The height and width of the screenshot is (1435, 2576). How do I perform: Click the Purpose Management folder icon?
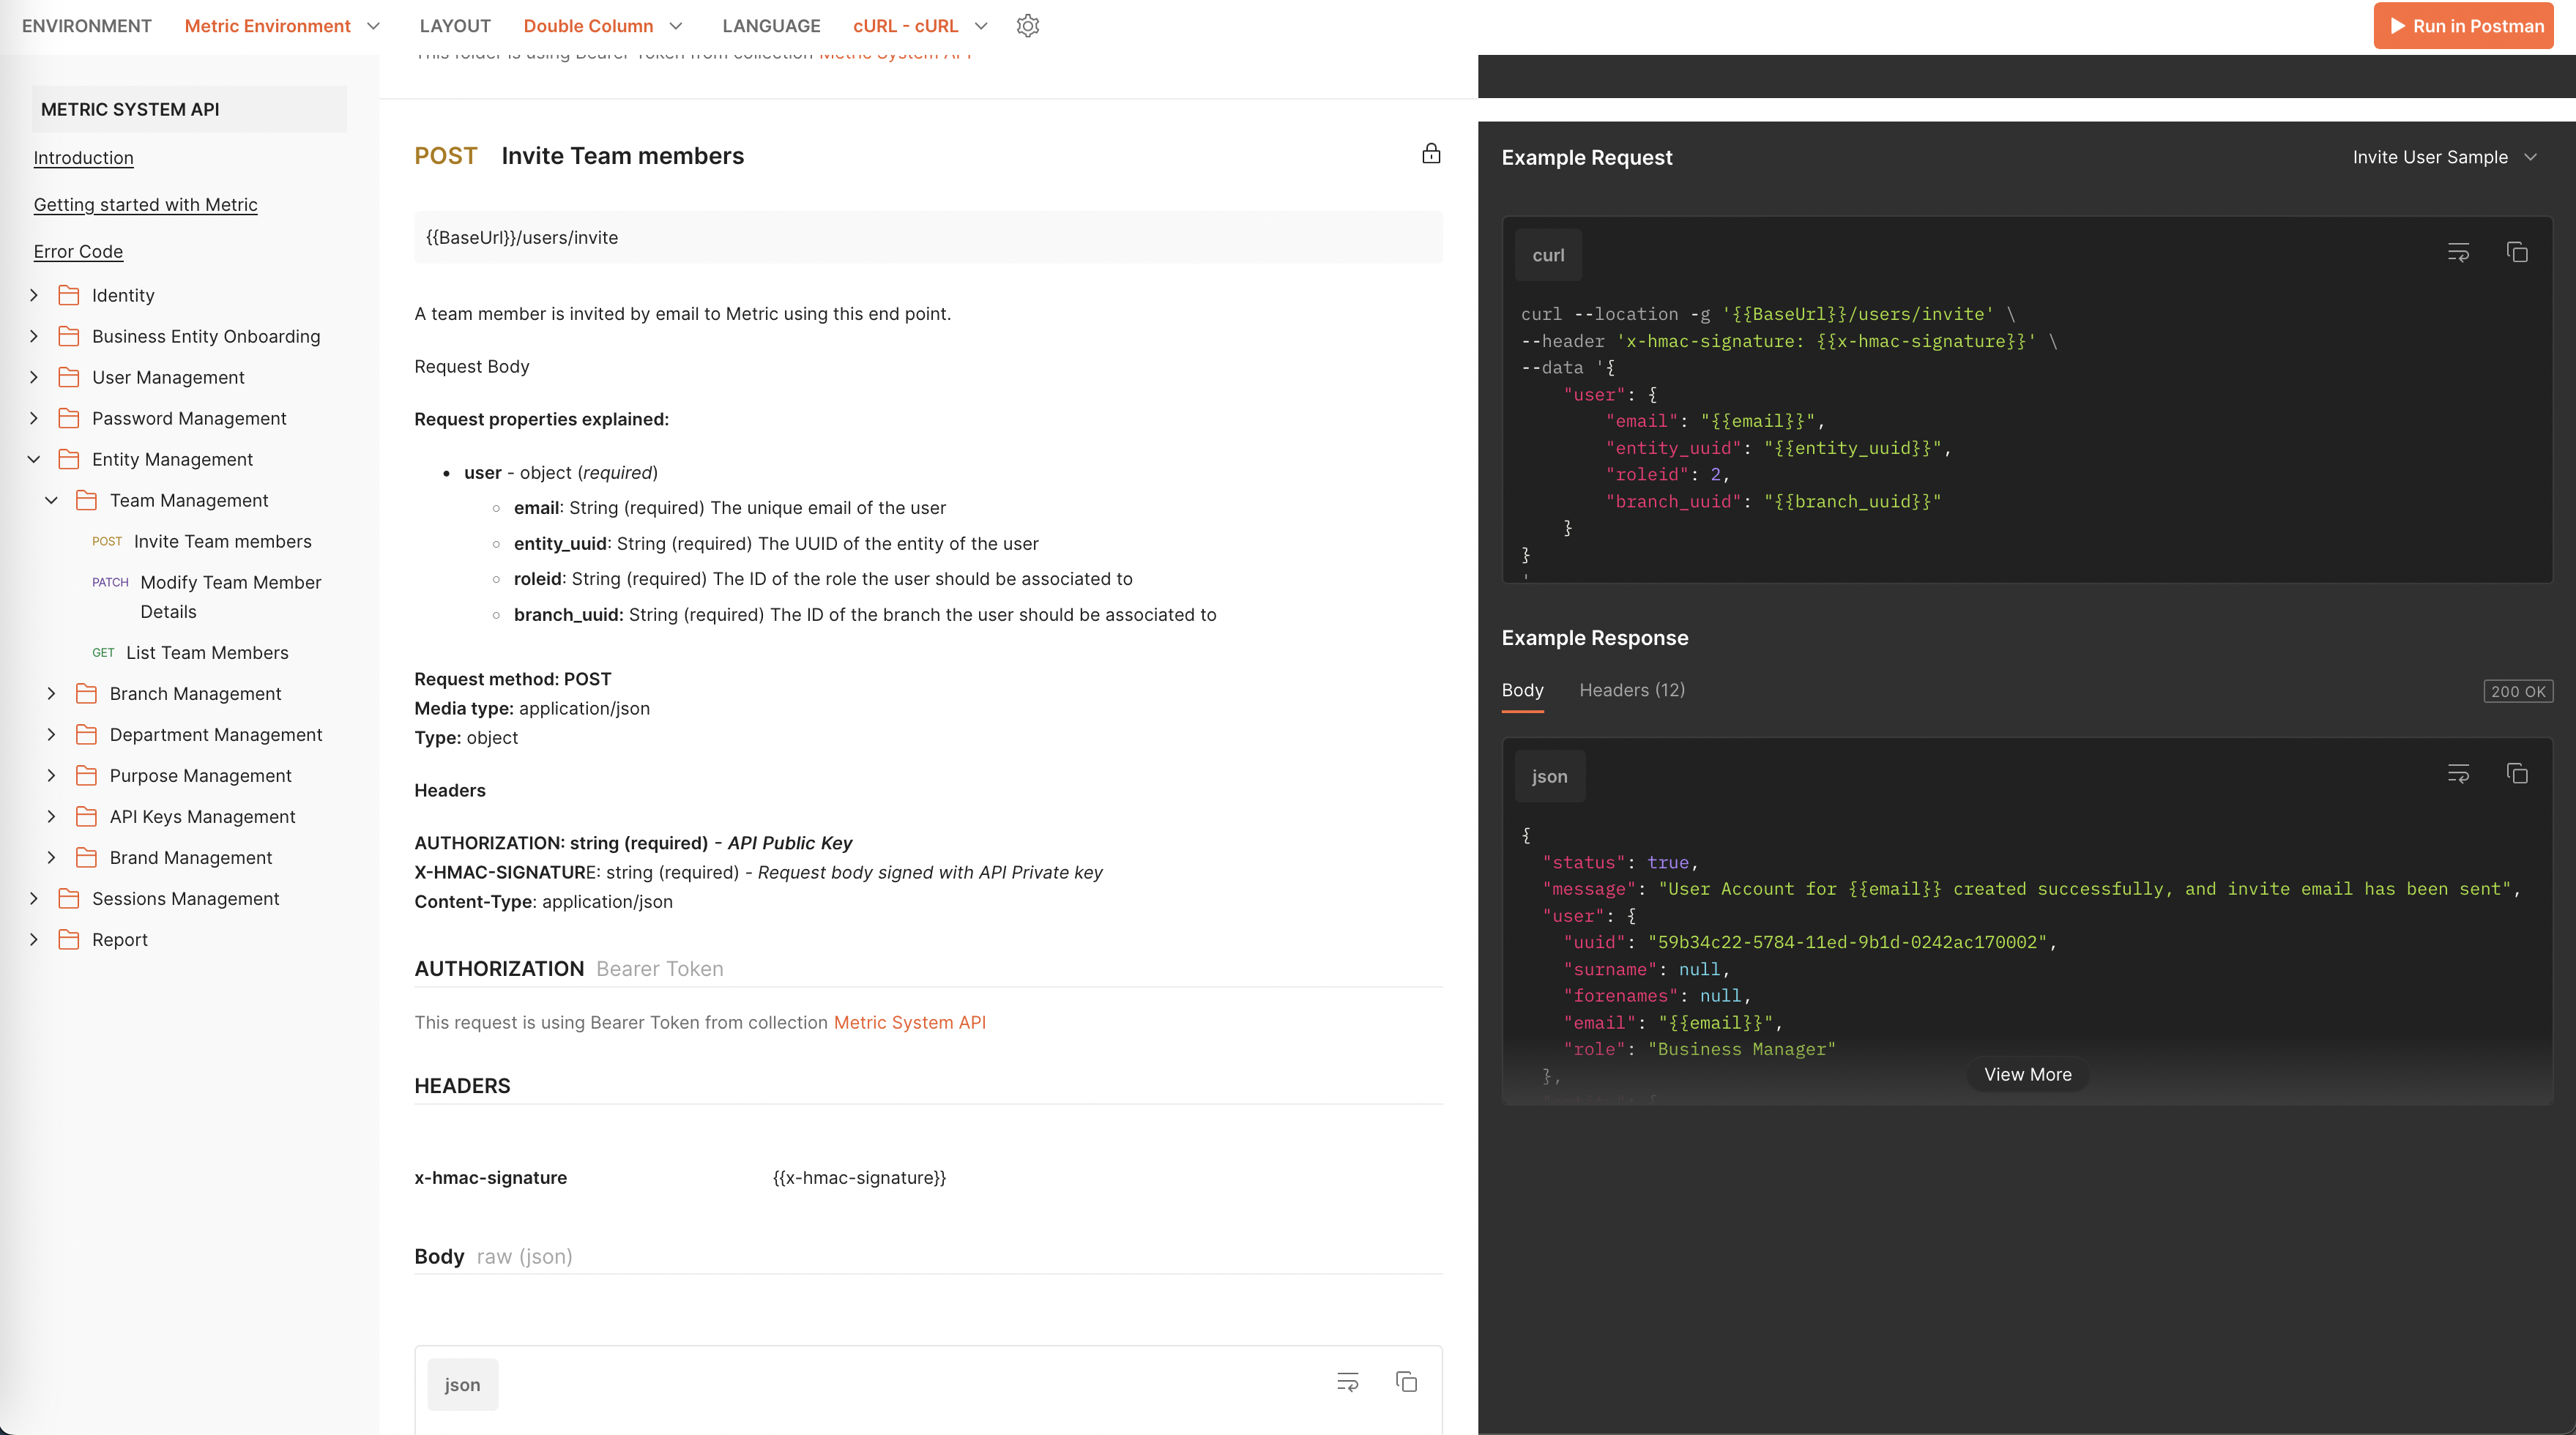coord(87,775)
